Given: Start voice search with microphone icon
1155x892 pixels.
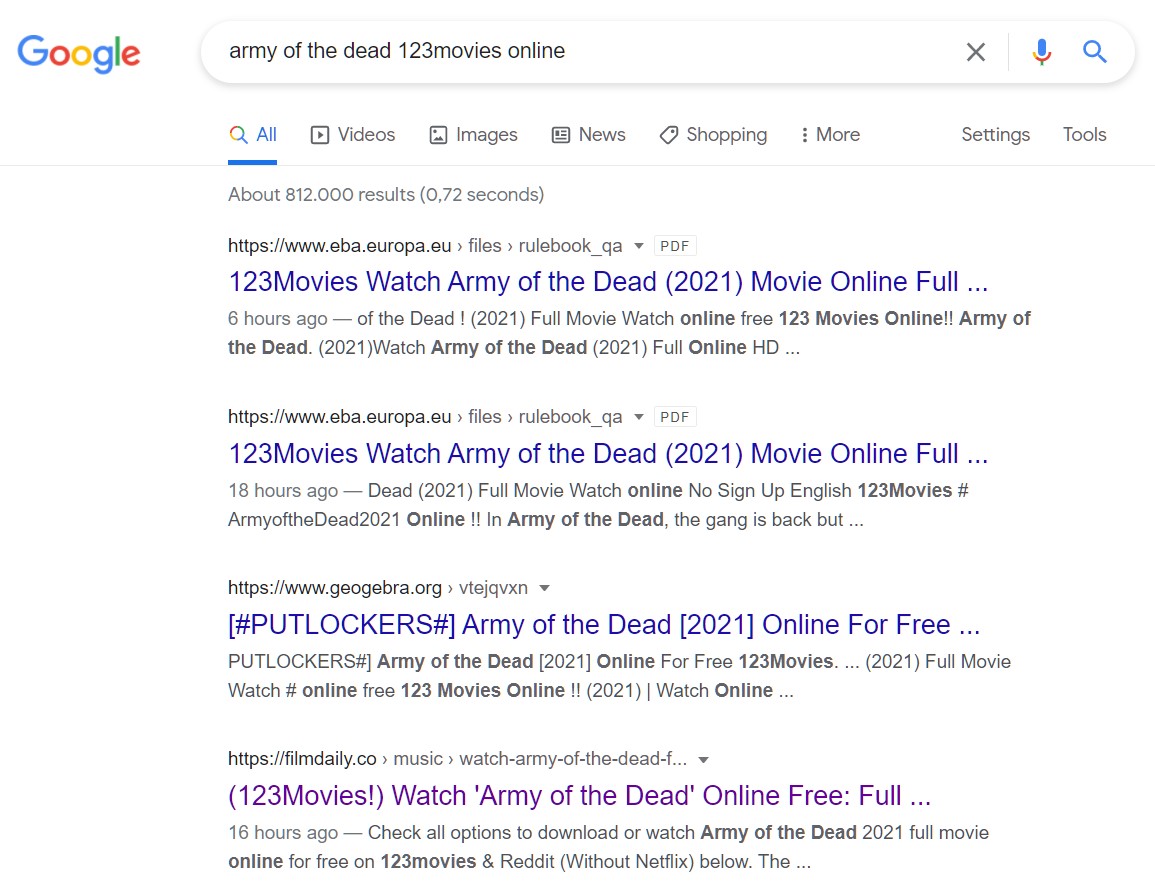Looking at the screenshot, I should click(1042, 52).
